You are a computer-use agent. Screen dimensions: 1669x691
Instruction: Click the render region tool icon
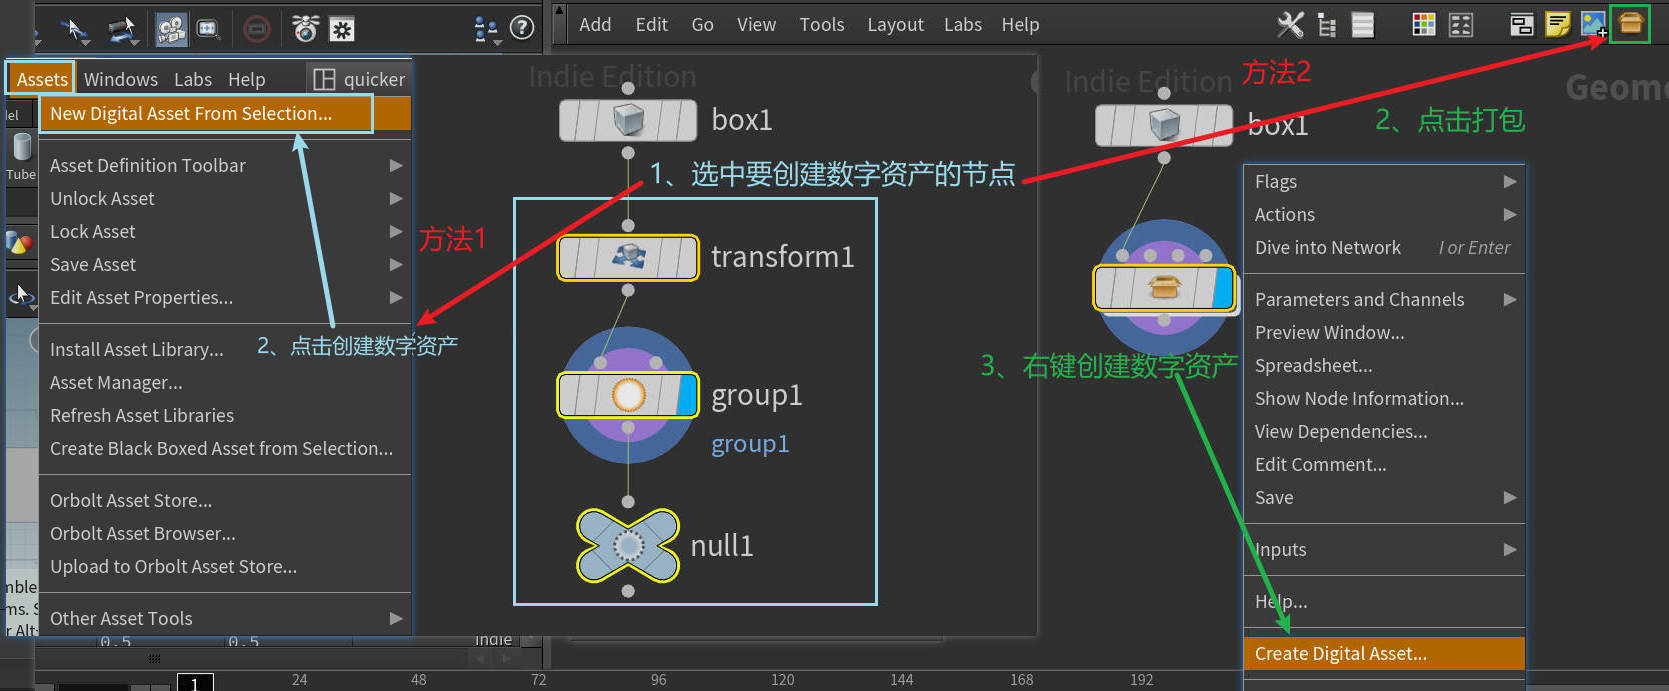[208, 29]
